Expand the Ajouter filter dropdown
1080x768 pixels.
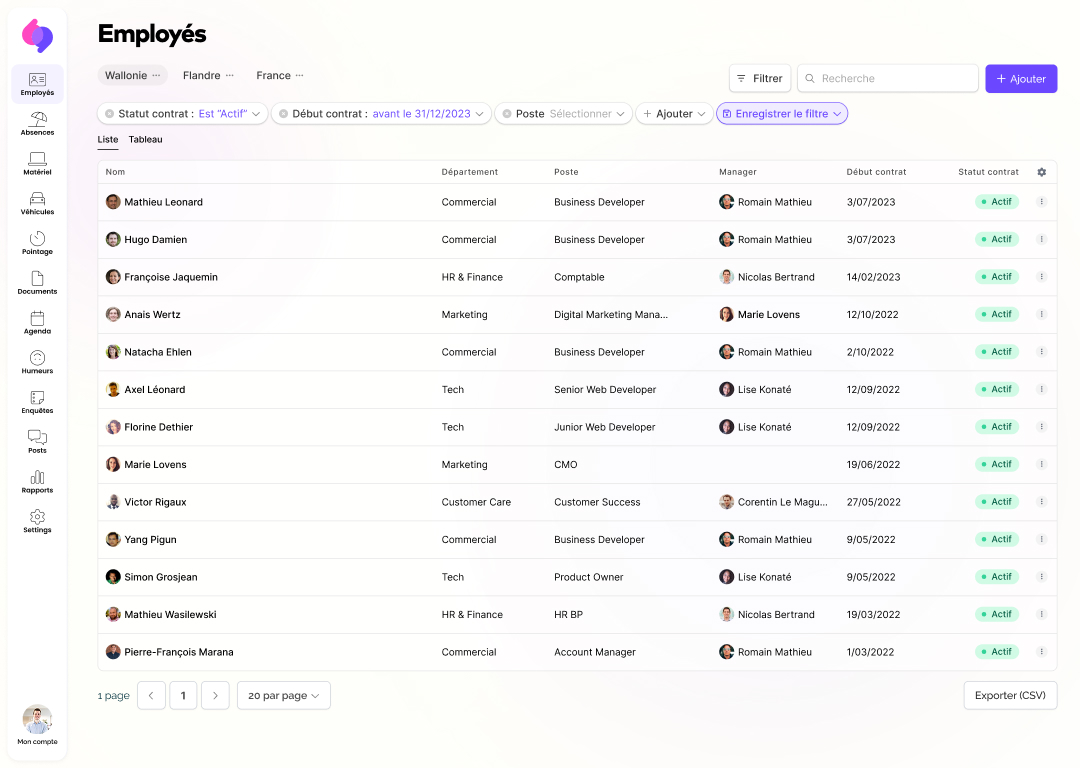(674, 114)
